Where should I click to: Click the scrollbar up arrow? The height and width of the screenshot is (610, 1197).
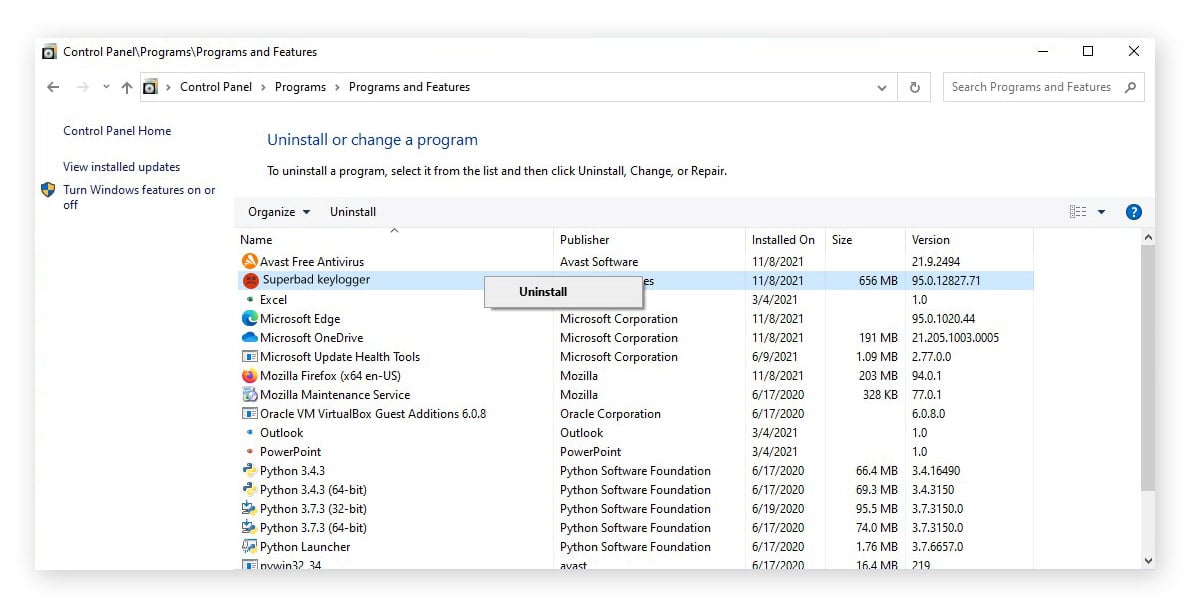point(1148,237)
